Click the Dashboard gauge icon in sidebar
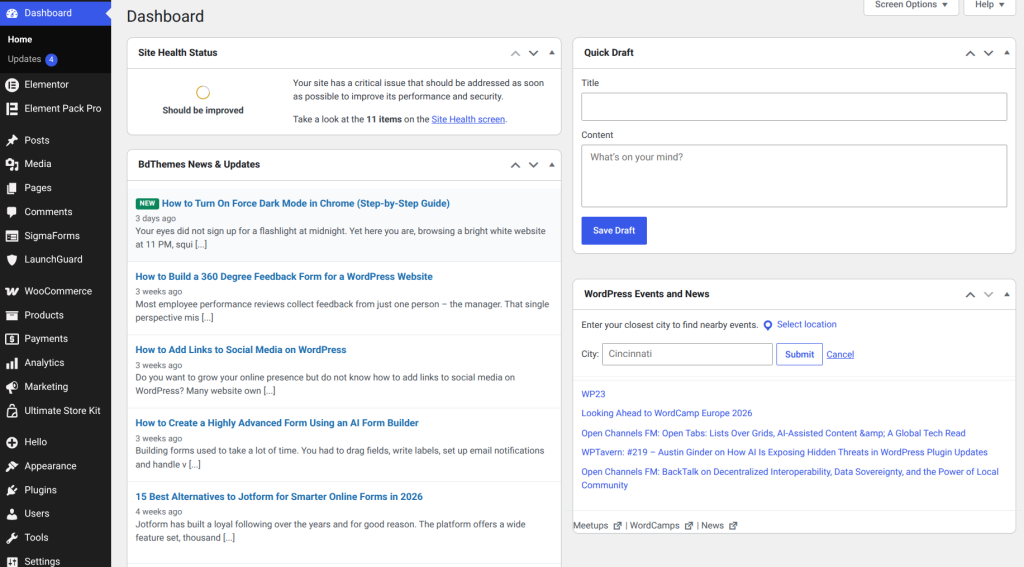 coord(12,13)
